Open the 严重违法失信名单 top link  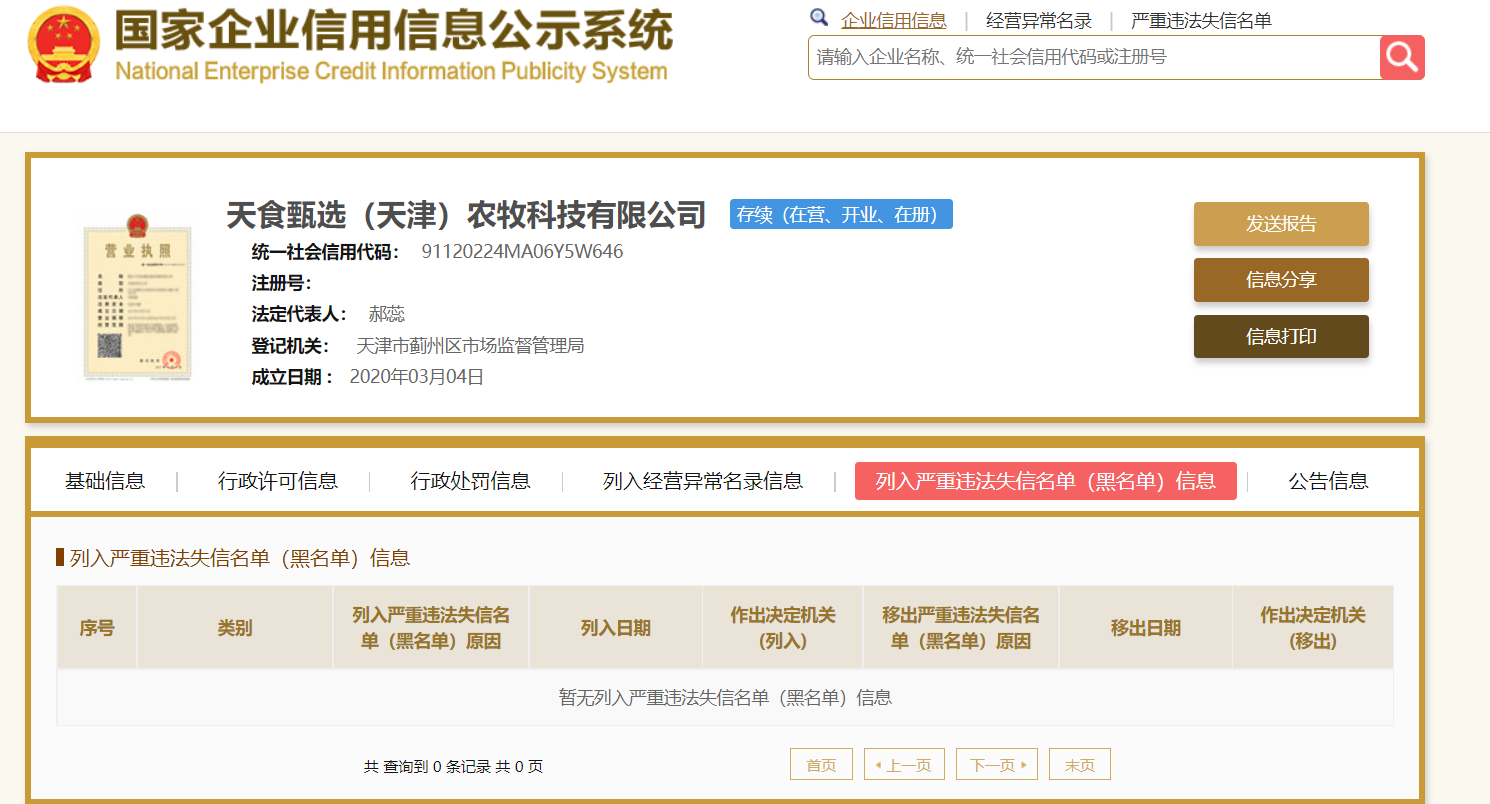coord(1201,20)
